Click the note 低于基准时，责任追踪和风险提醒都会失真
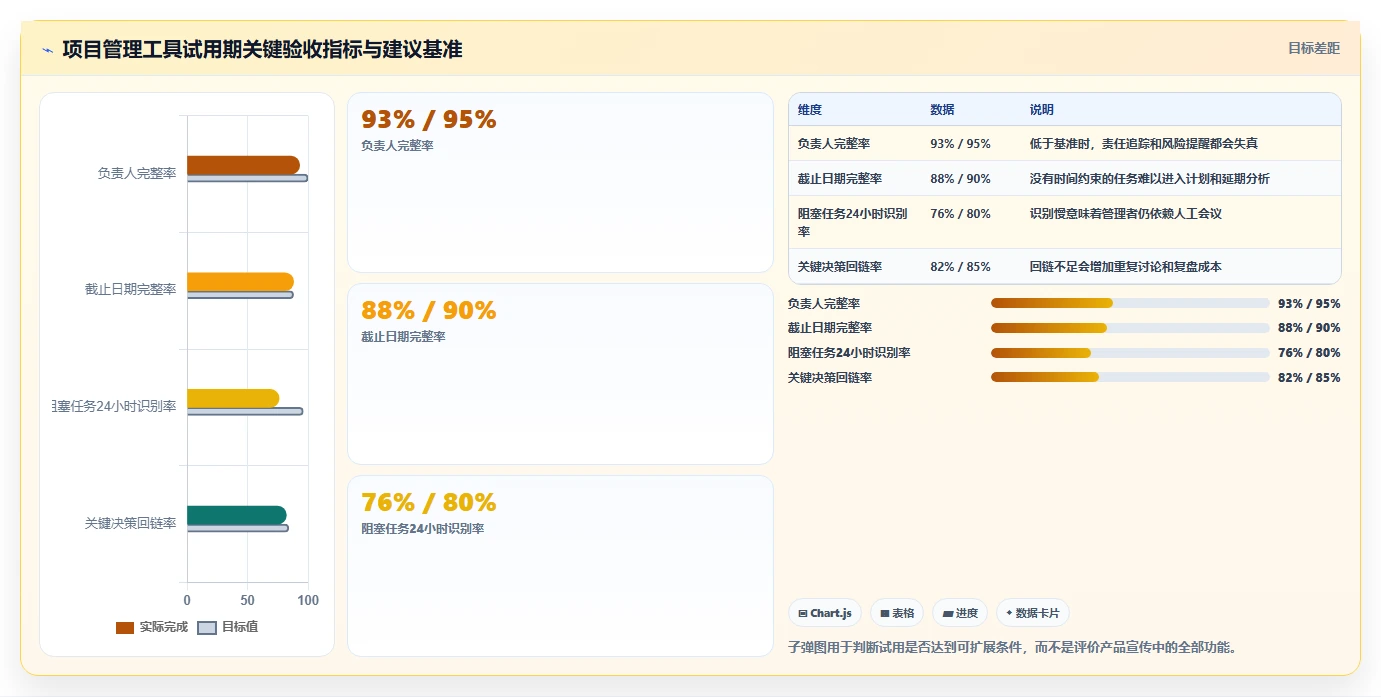This screenshot has height=697, width=1381. pyautogui.click(x=1144, y=144)
